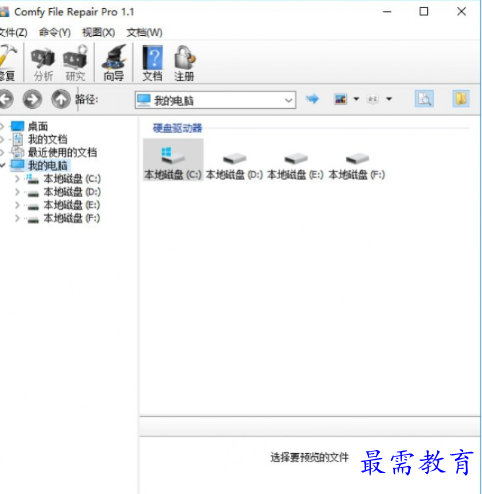The width and height of the screenshot is (482, 494).
Task: Select tree item 本地磁盘 (C:)
Action: pos(72,179)
